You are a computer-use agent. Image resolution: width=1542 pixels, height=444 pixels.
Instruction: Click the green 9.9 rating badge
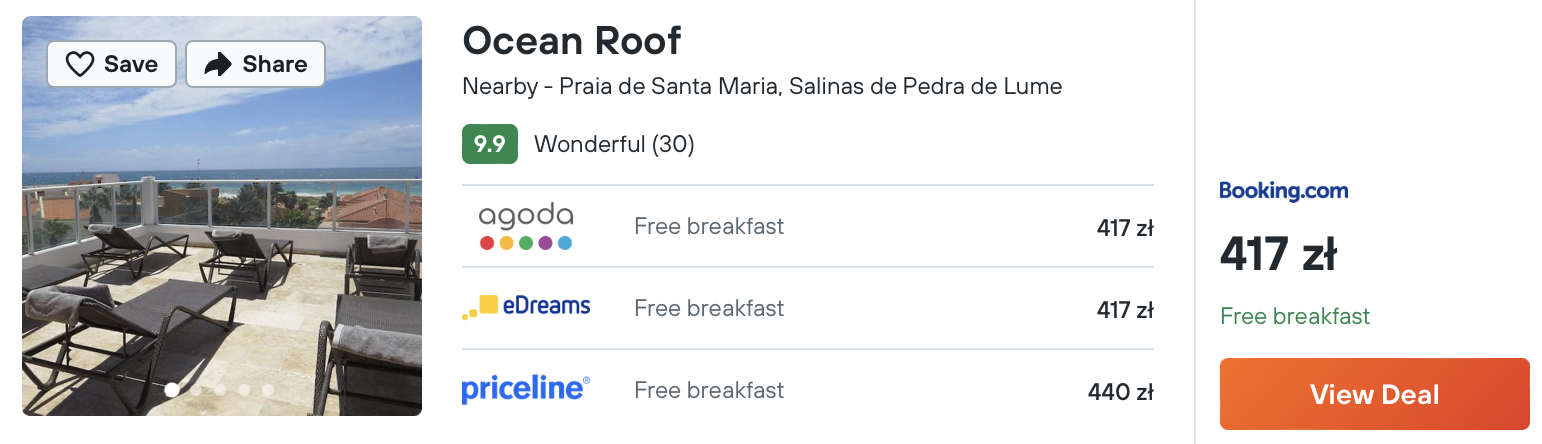tap(490, 144)
